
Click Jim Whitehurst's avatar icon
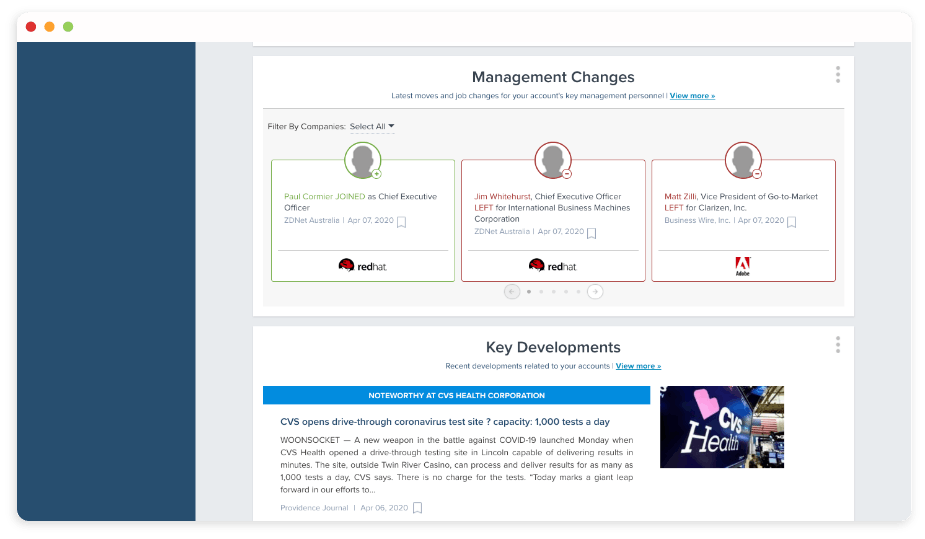553,160
